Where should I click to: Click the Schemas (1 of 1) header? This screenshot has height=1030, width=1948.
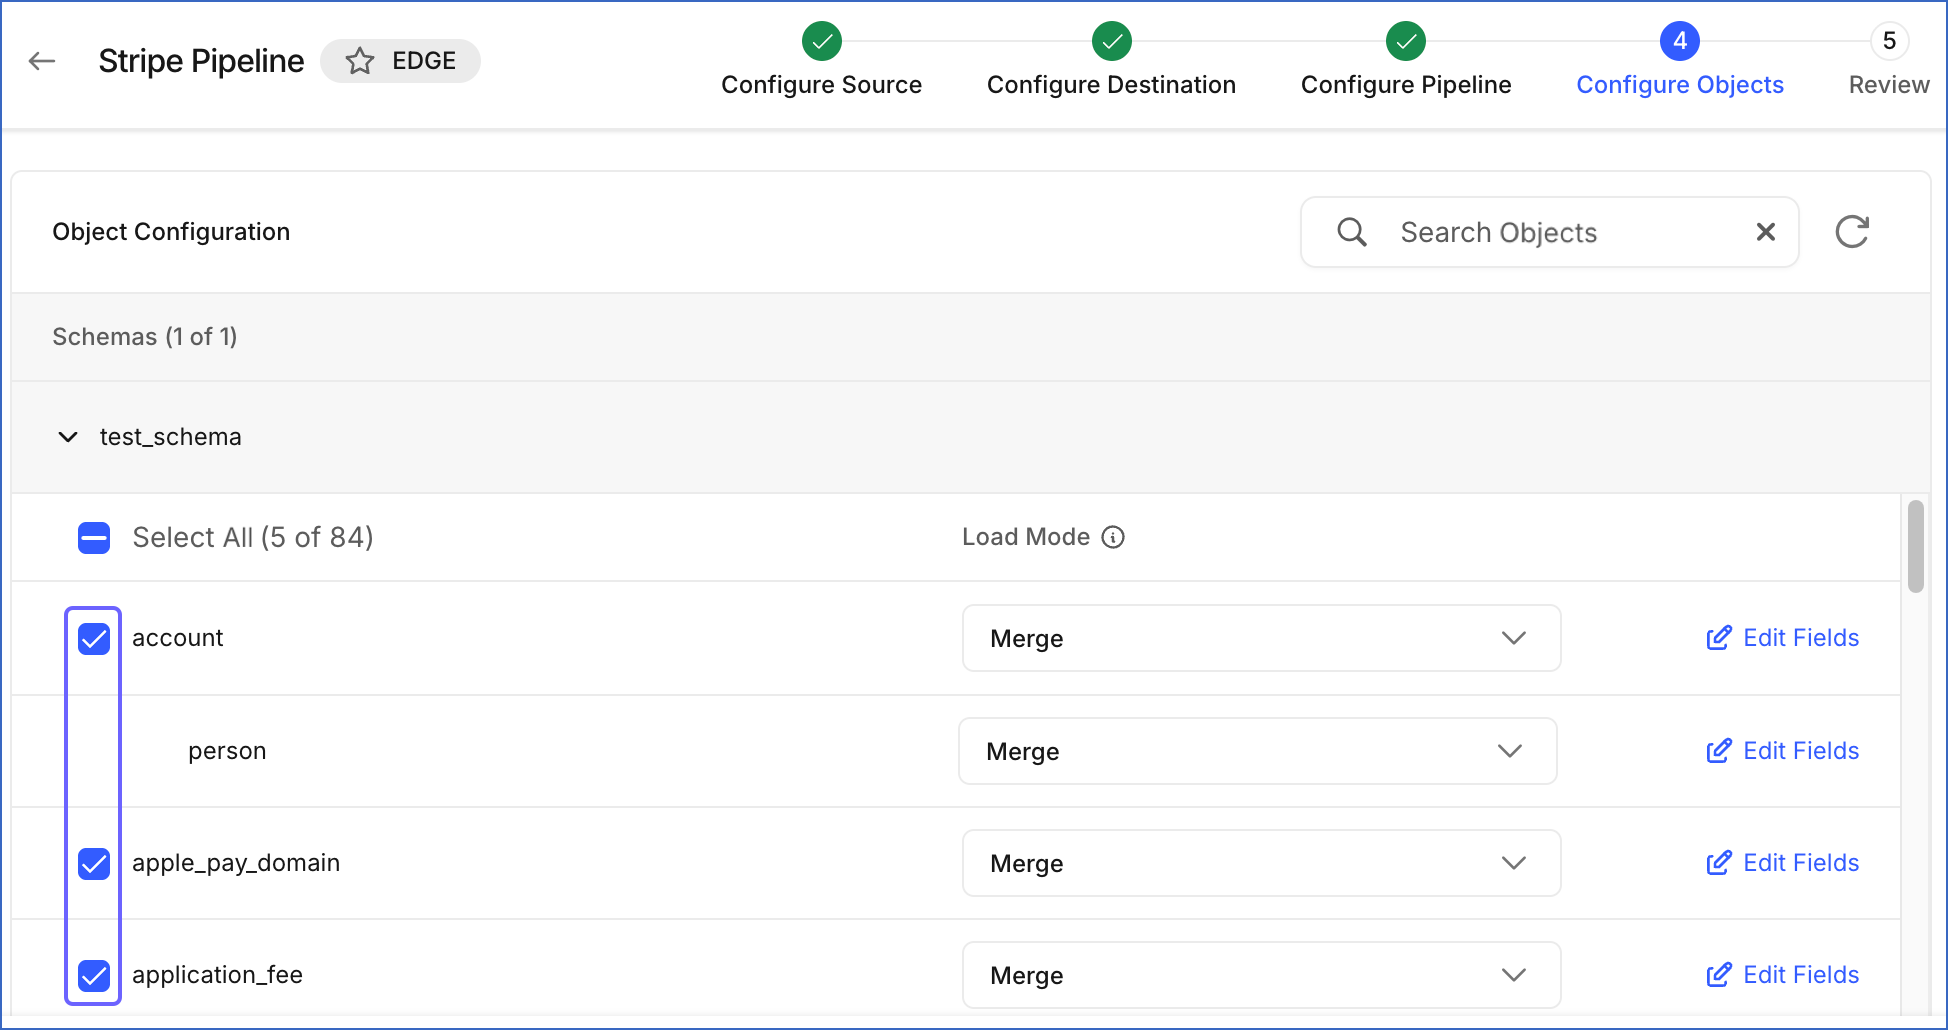click(x=145, y=337)
